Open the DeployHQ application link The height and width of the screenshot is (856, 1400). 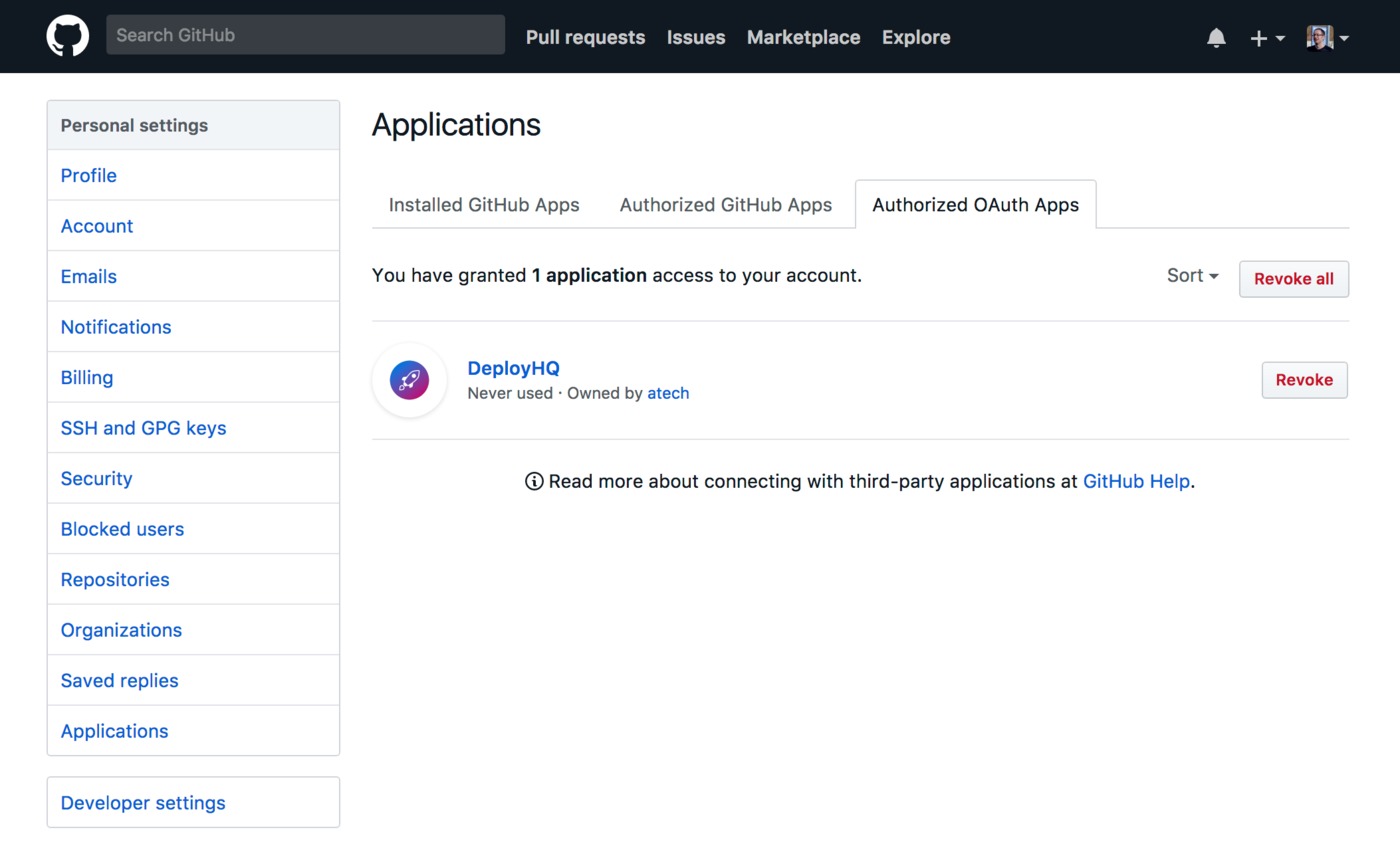(513, 368)
